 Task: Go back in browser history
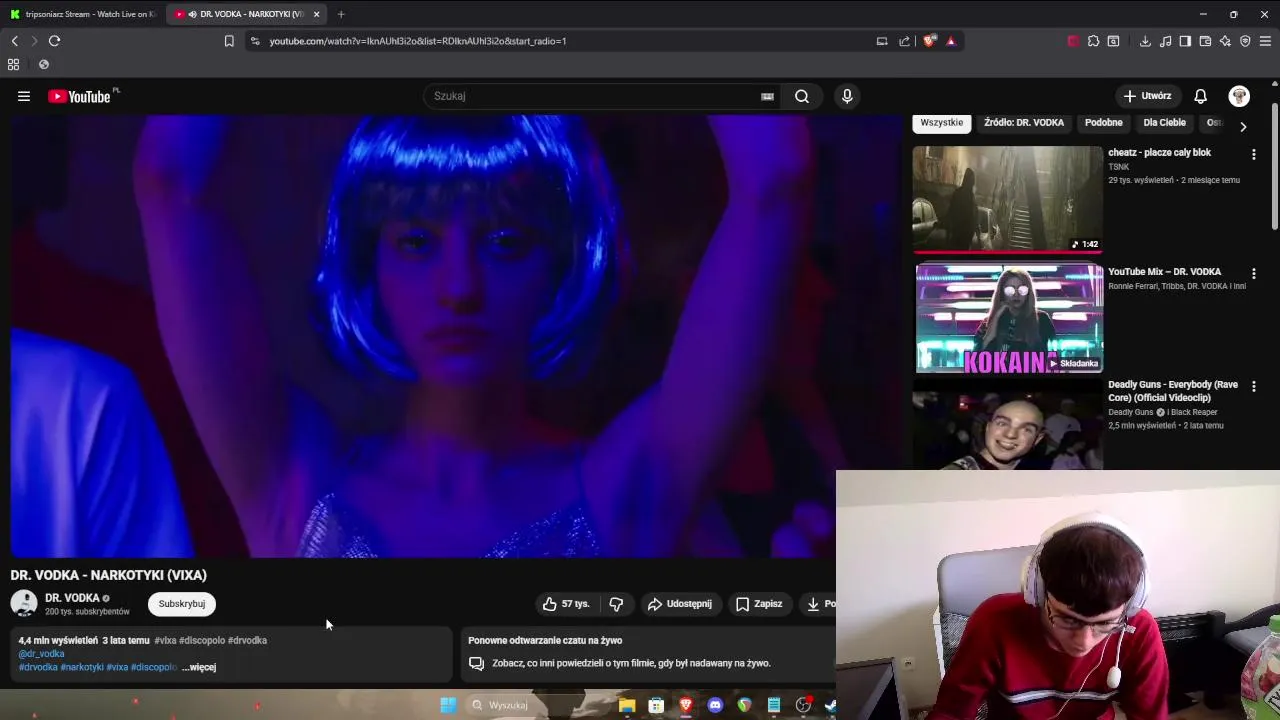click(x=14, y=41)
